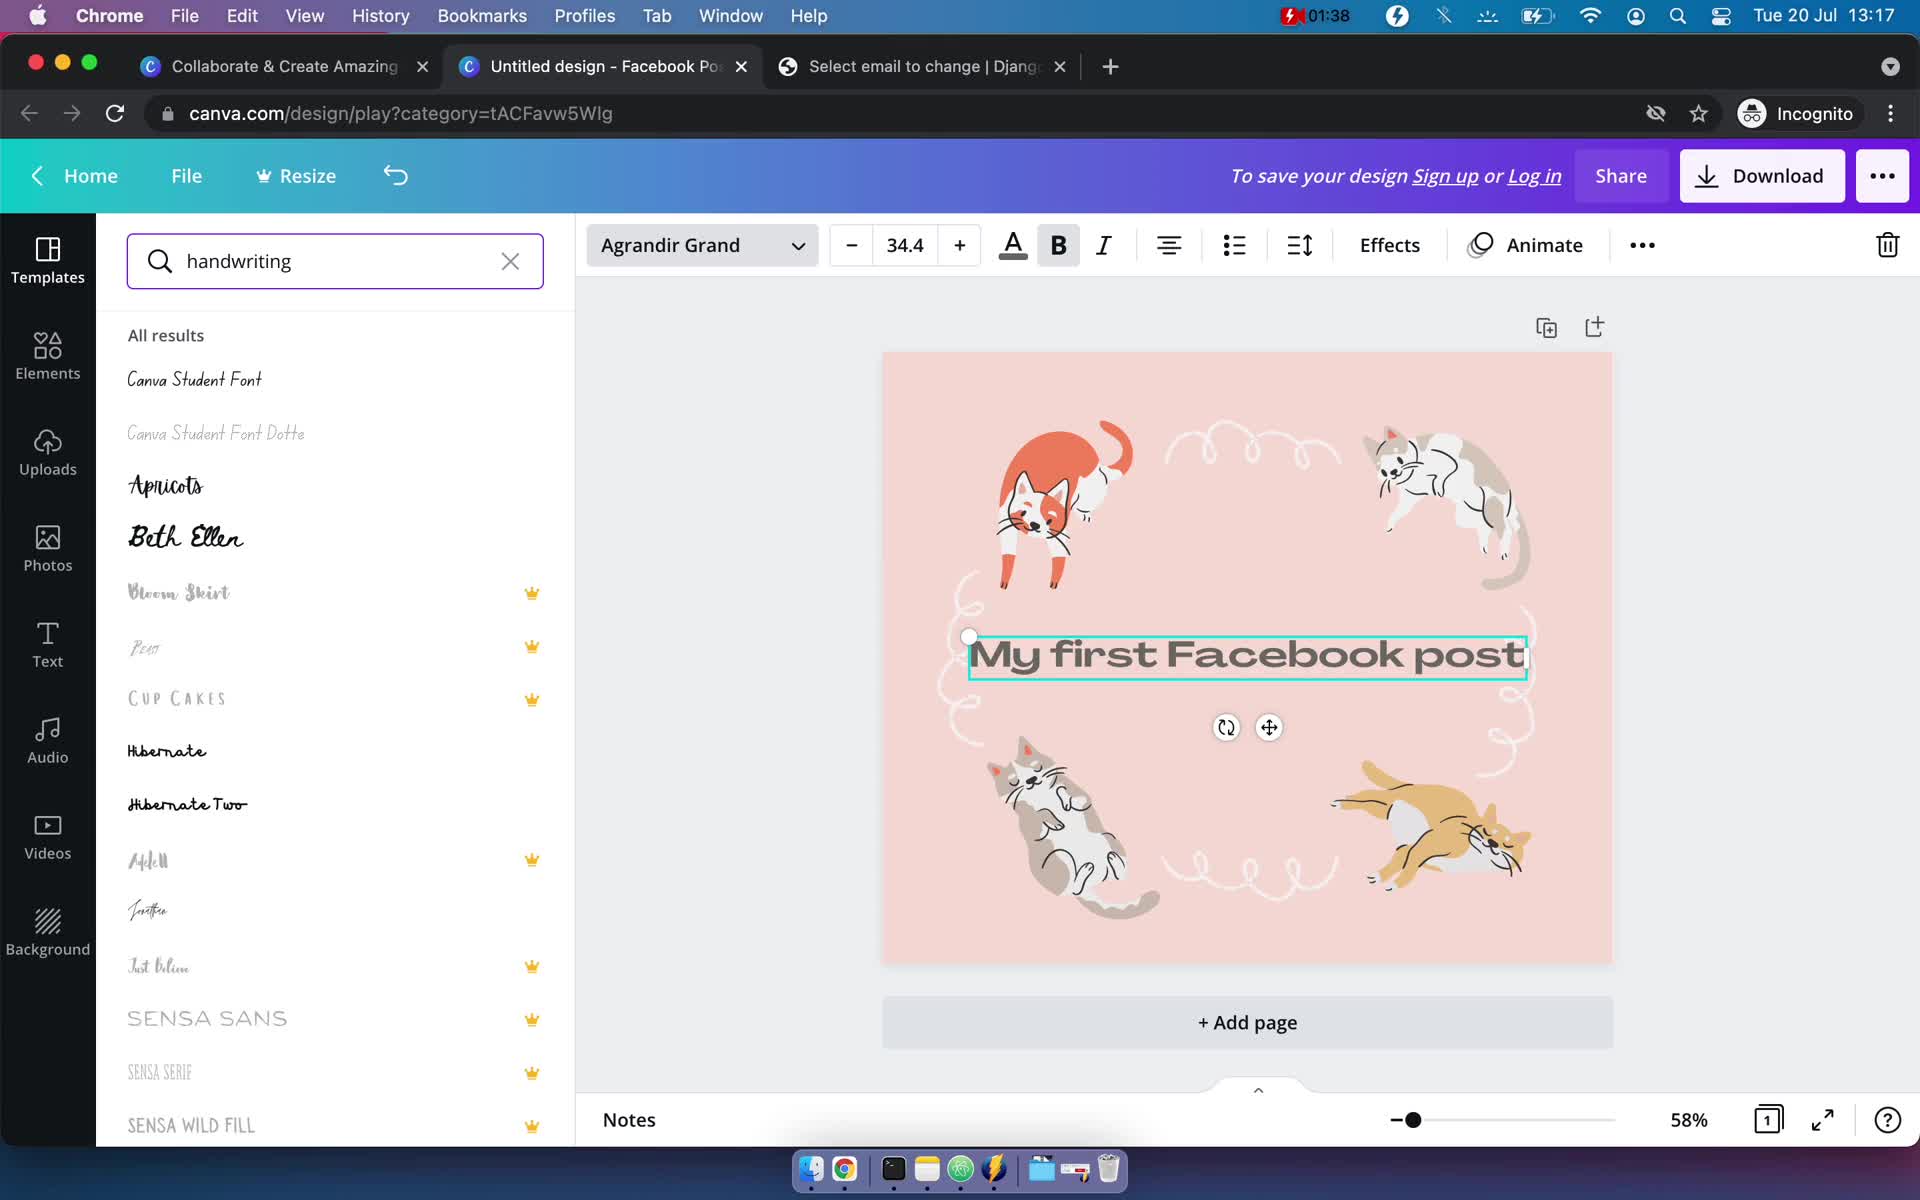Click the Sign up link
The width and height of the screenshot is (1920, 1200).
1445,176
